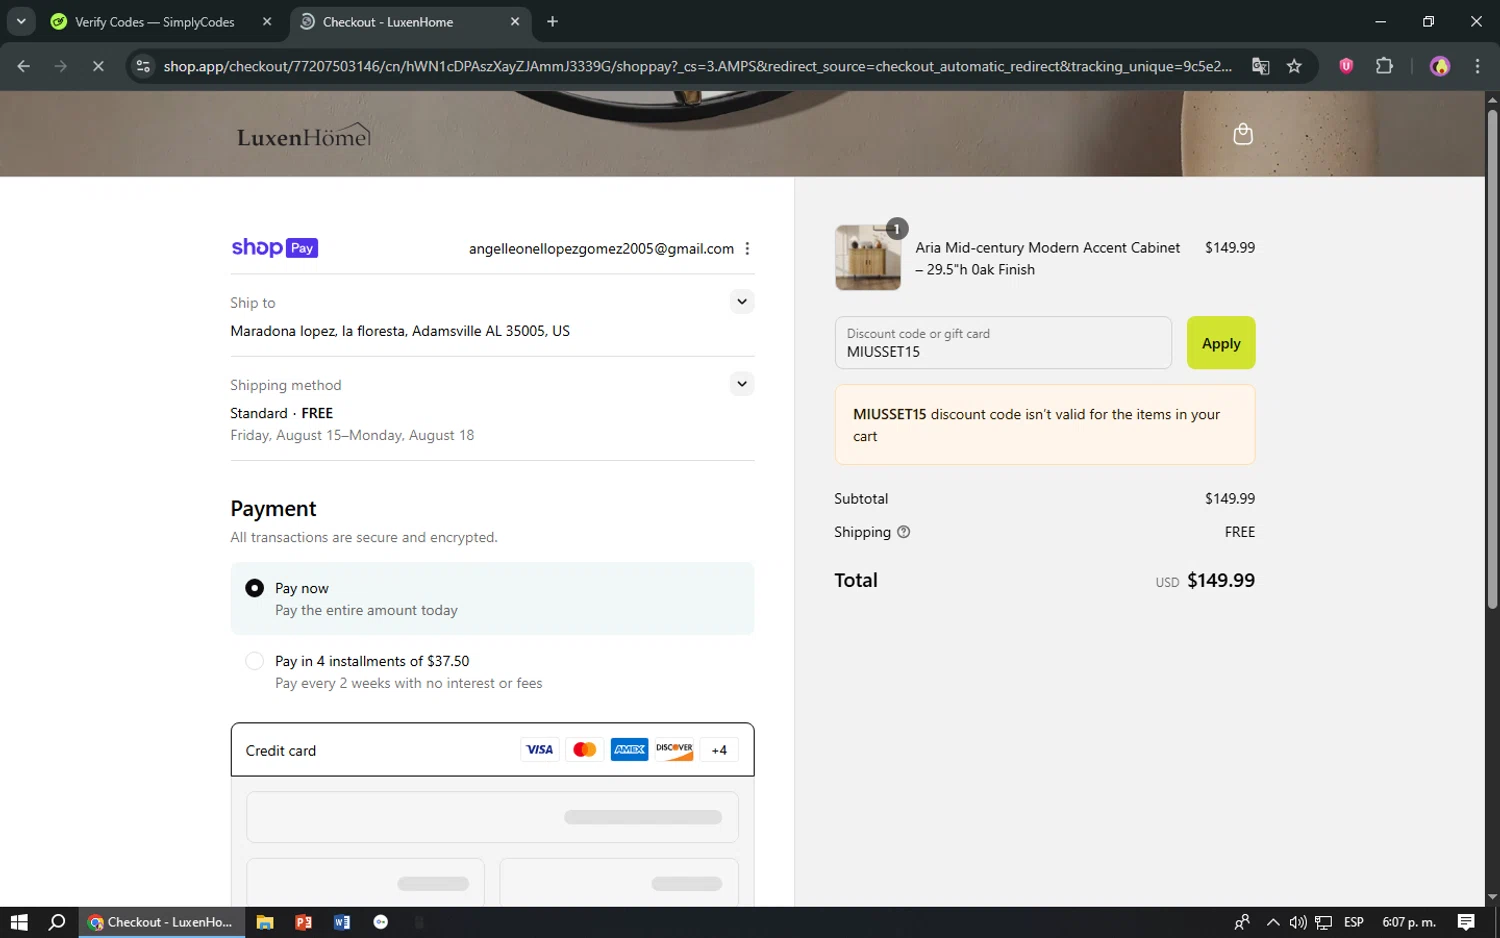The image size is (1500, 938).
Task: Open the tab search dropdown arrow
Action: click(x=21, y=21)
